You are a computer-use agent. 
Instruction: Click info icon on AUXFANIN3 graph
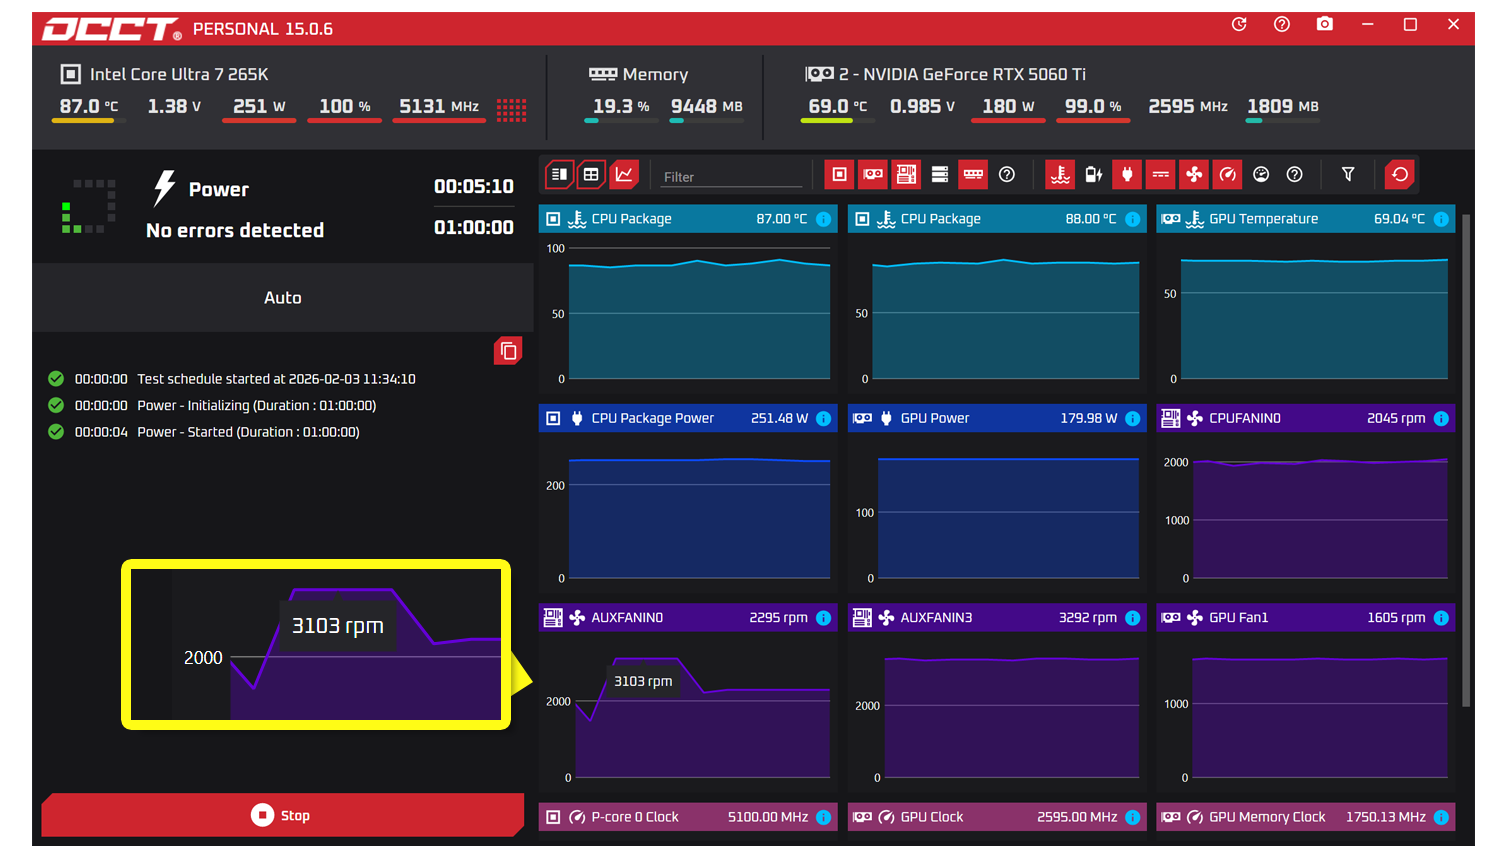tap(1132, 618)
